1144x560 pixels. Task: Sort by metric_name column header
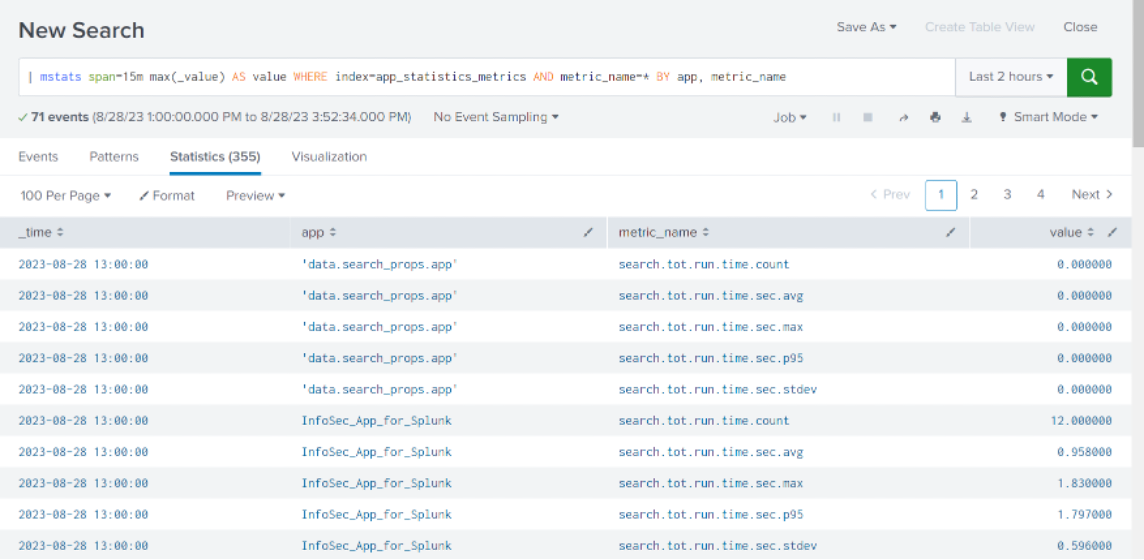(662, 233)
